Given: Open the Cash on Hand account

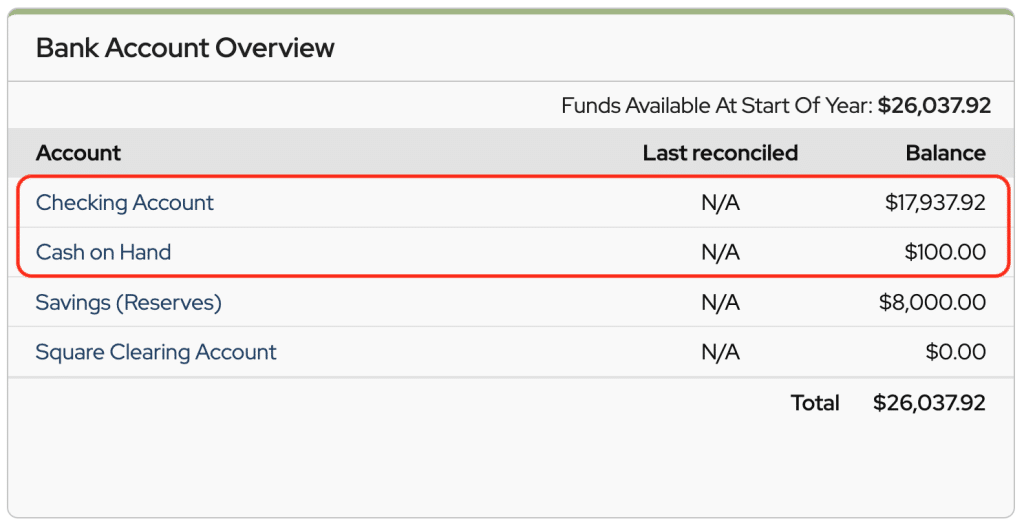Looking at the screenshot, I should pyautogui.click(x=103, y=252).
